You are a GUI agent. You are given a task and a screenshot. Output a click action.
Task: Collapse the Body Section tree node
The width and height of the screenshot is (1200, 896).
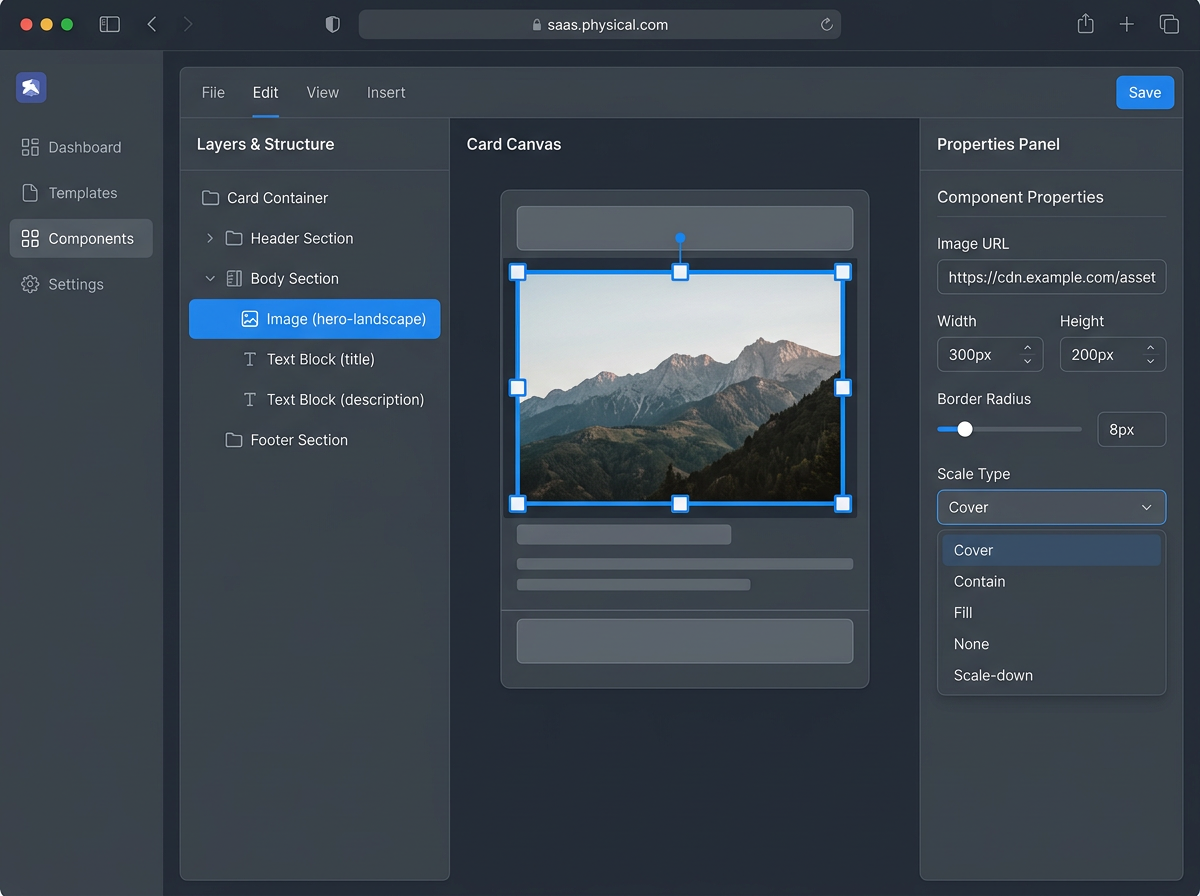tap(210, 278)
